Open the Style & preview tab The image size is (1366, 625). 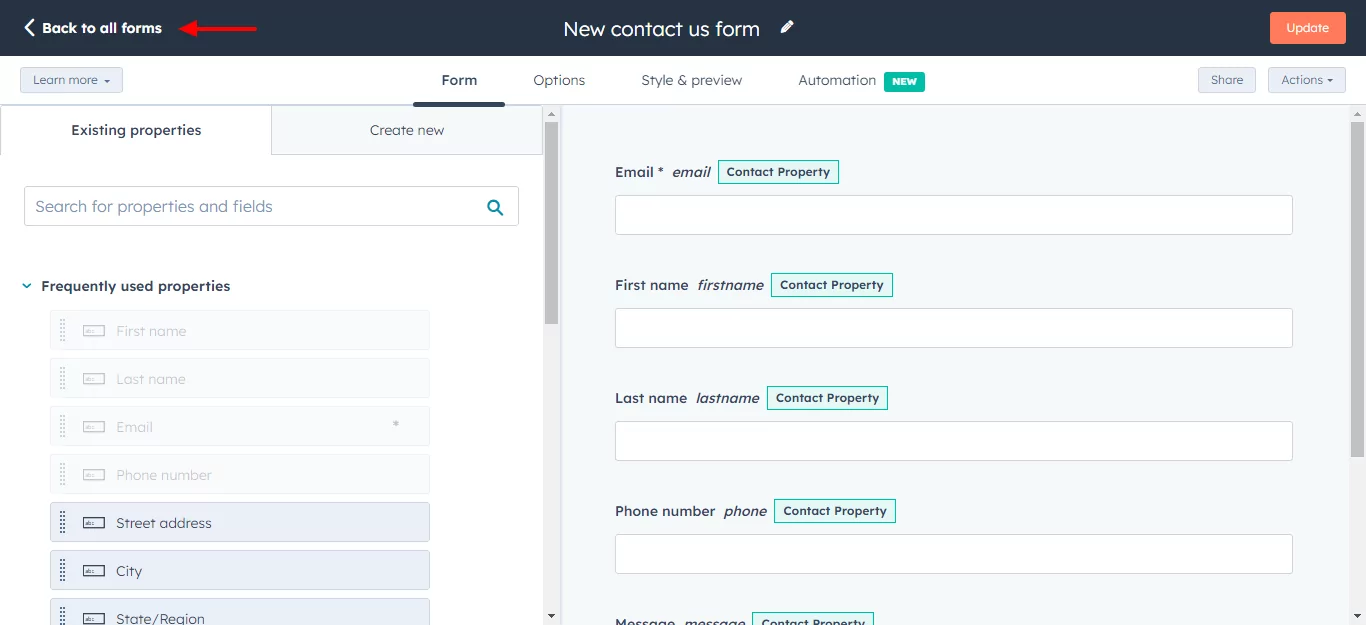point(692,80)
